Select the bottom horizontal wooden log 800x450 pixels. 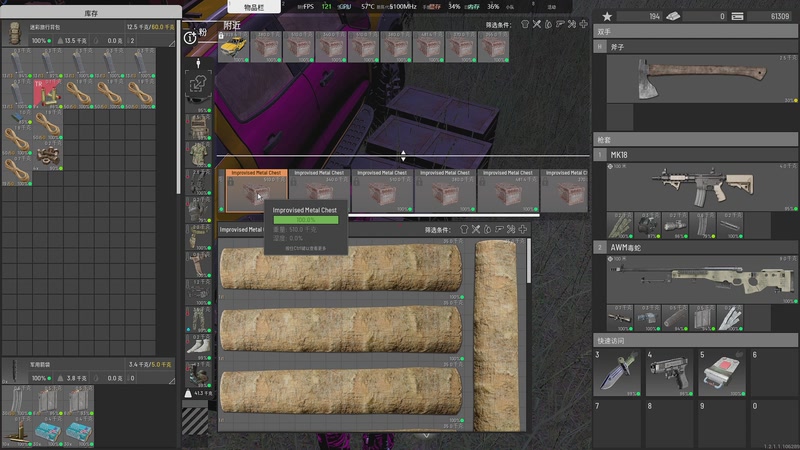tap(341, 391)
